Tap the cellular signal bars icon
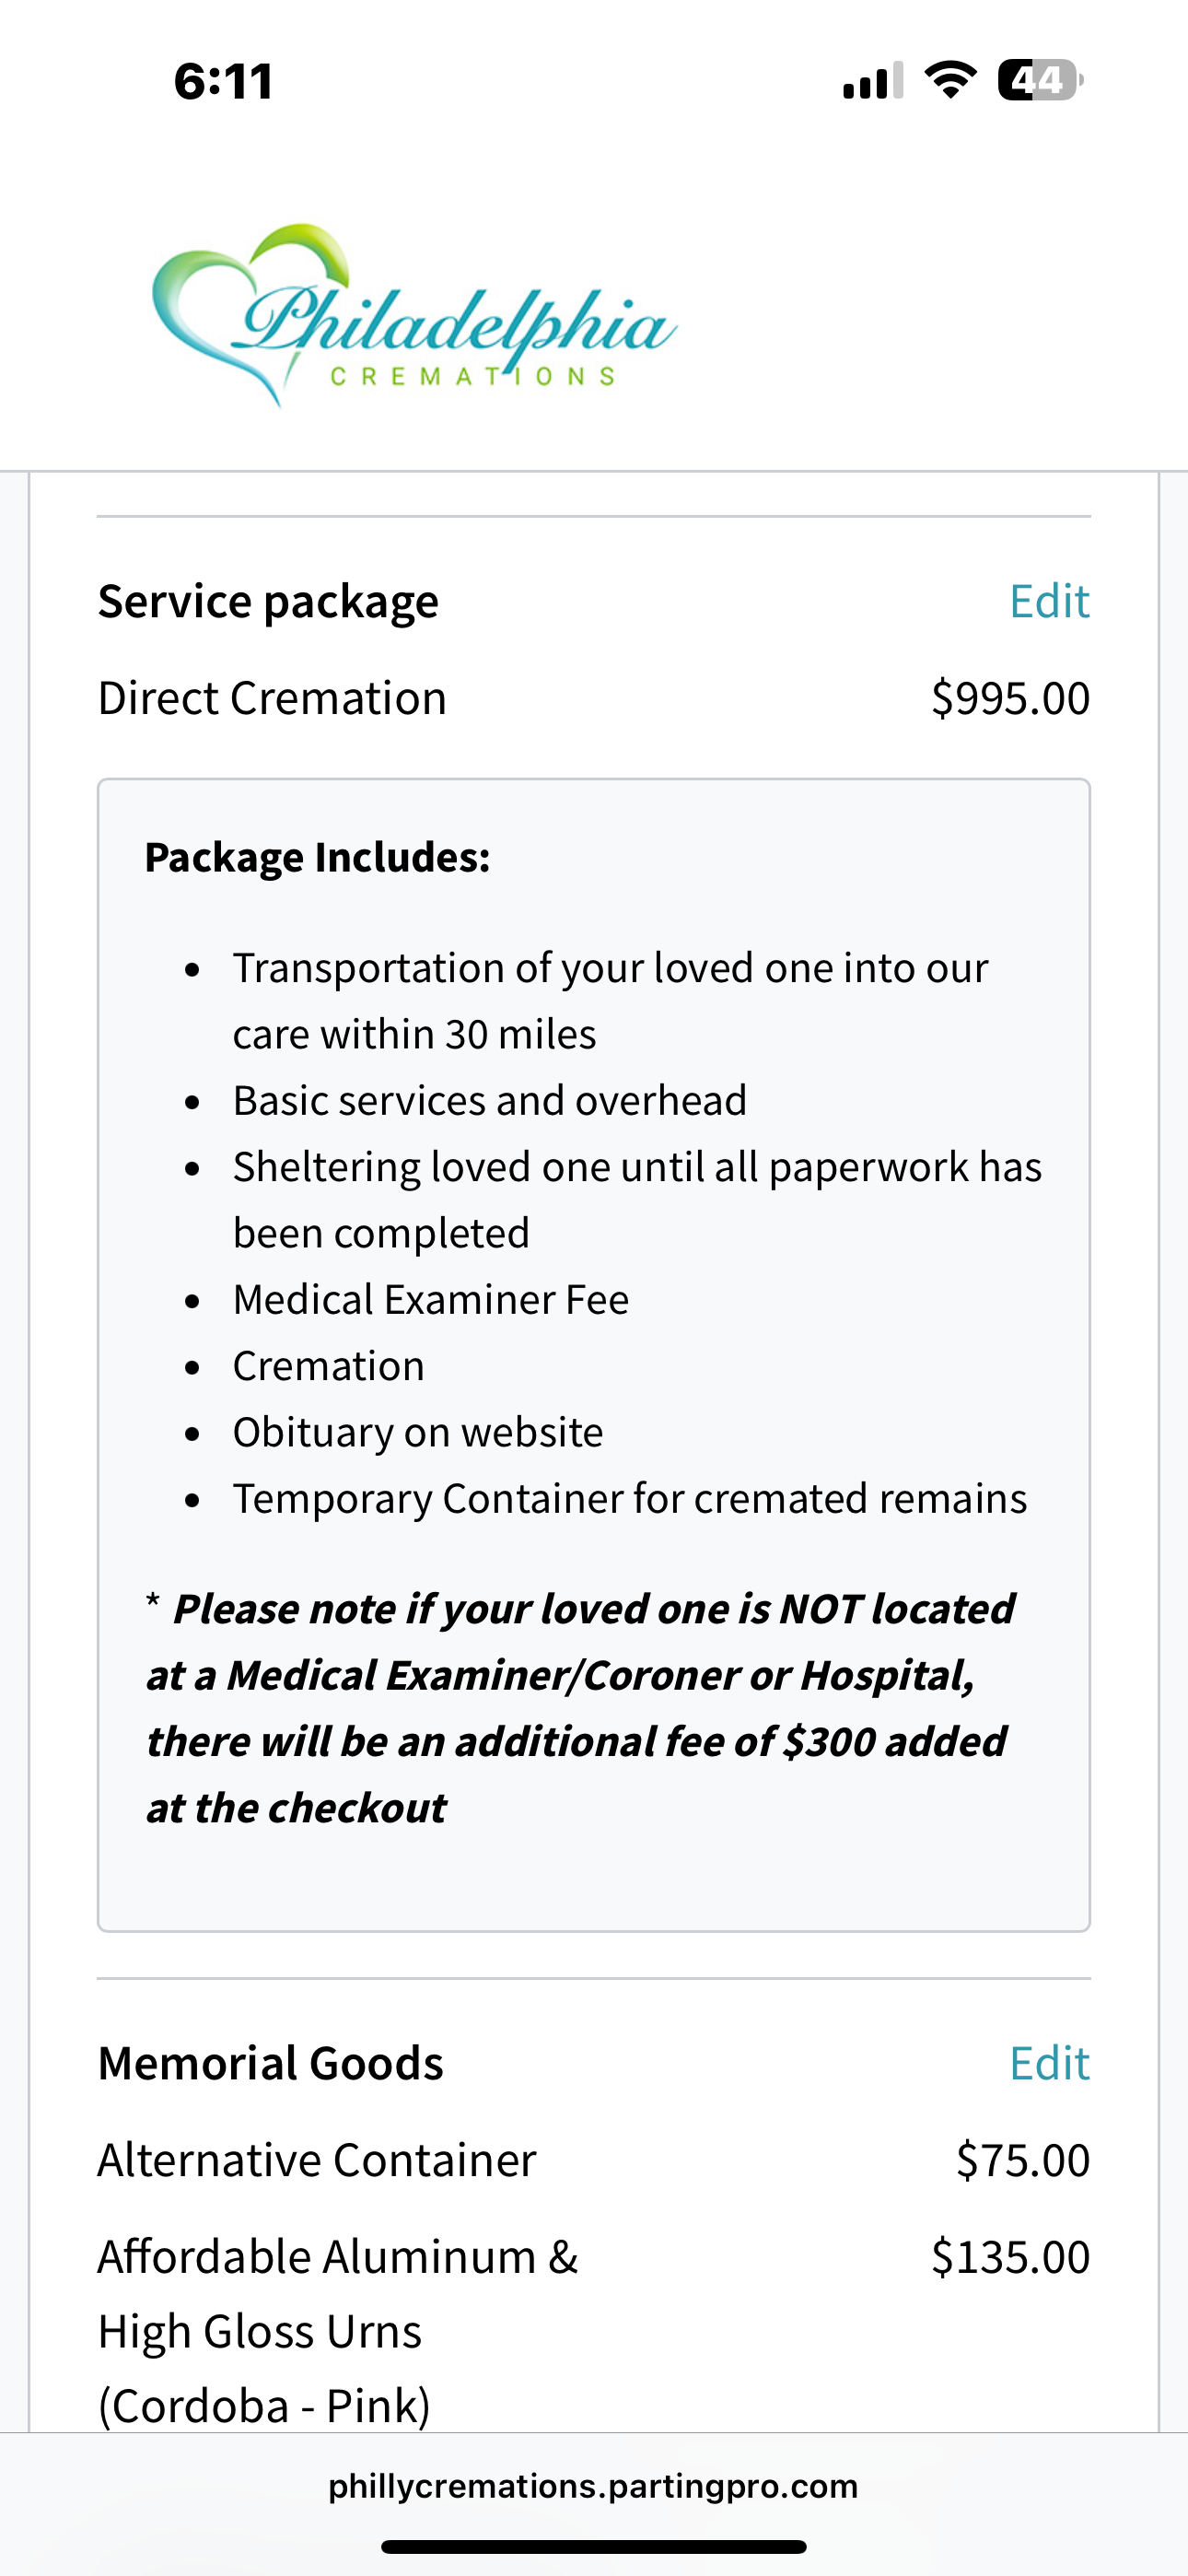The width and height of the screenshot is (1188, 2576). (x=873, y=80)
